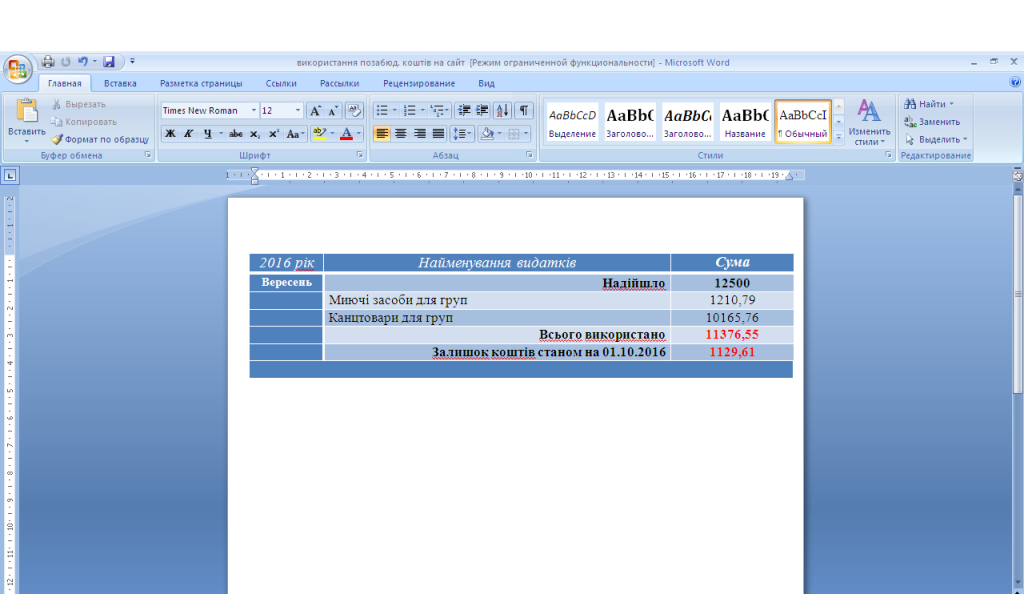Click the Save icon in quick access toolbar

point(109,62)
